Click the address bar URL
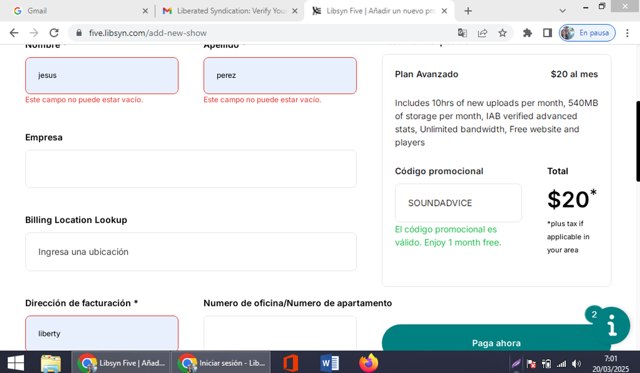 click(x=148, y=33)
